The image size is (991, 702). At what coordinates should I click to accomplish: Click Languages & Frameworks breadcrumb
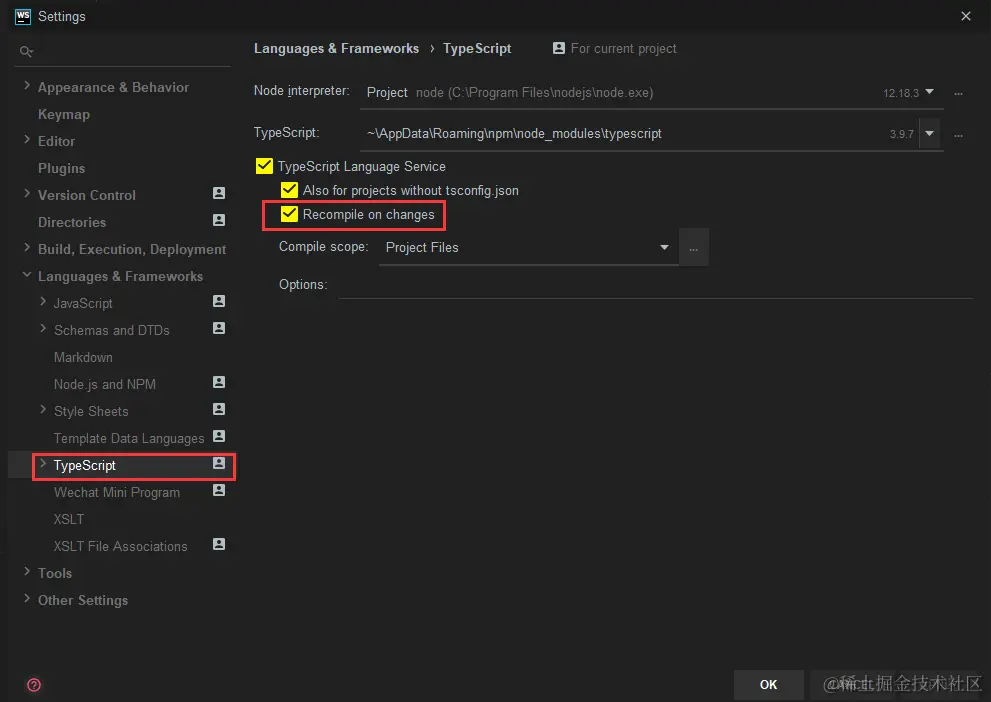click(336, 49)
